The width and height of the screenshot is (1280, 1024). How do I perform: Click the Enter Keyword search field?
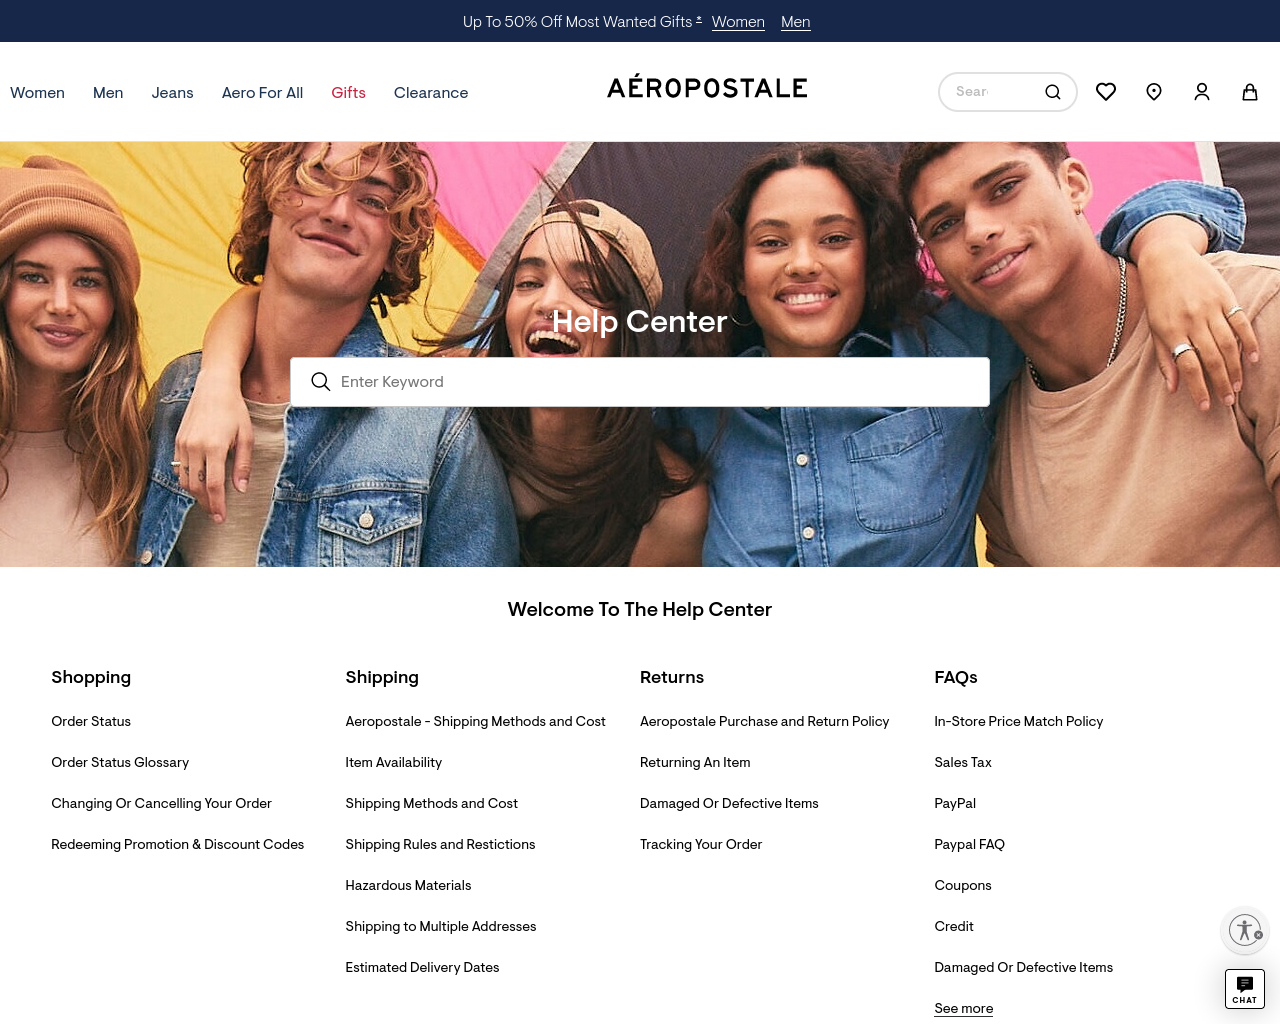640,382
